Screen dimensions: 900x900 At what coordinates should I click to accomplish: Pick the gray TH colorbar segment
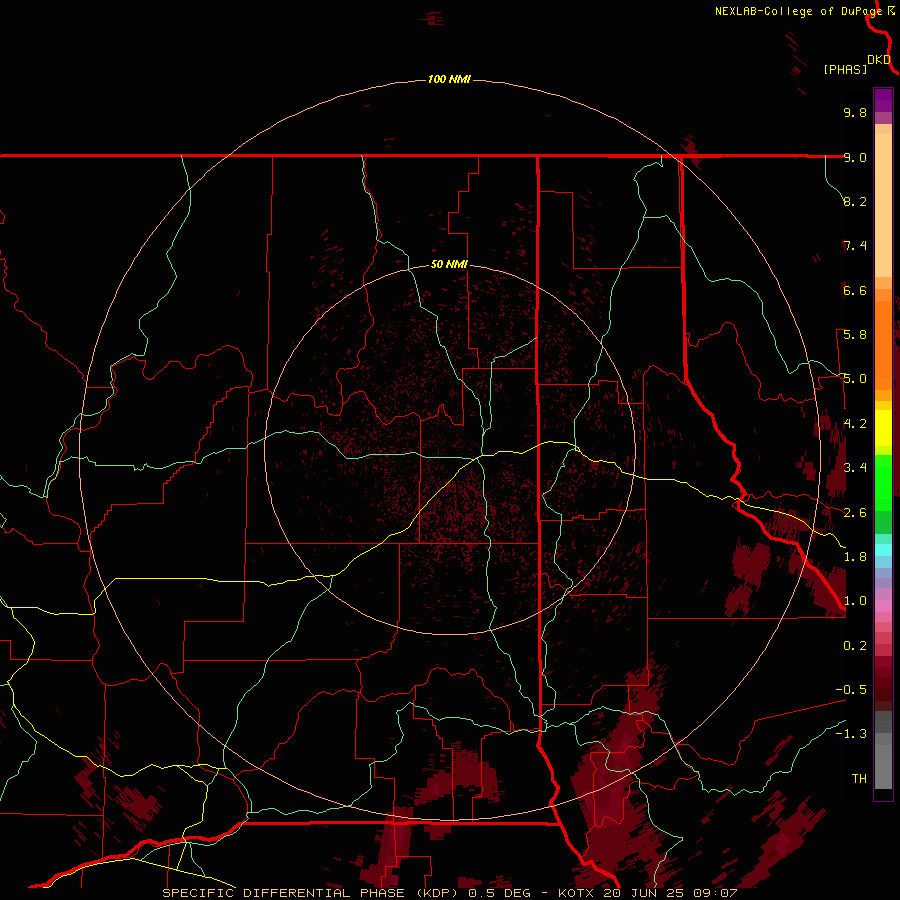(x=883, y=767)
